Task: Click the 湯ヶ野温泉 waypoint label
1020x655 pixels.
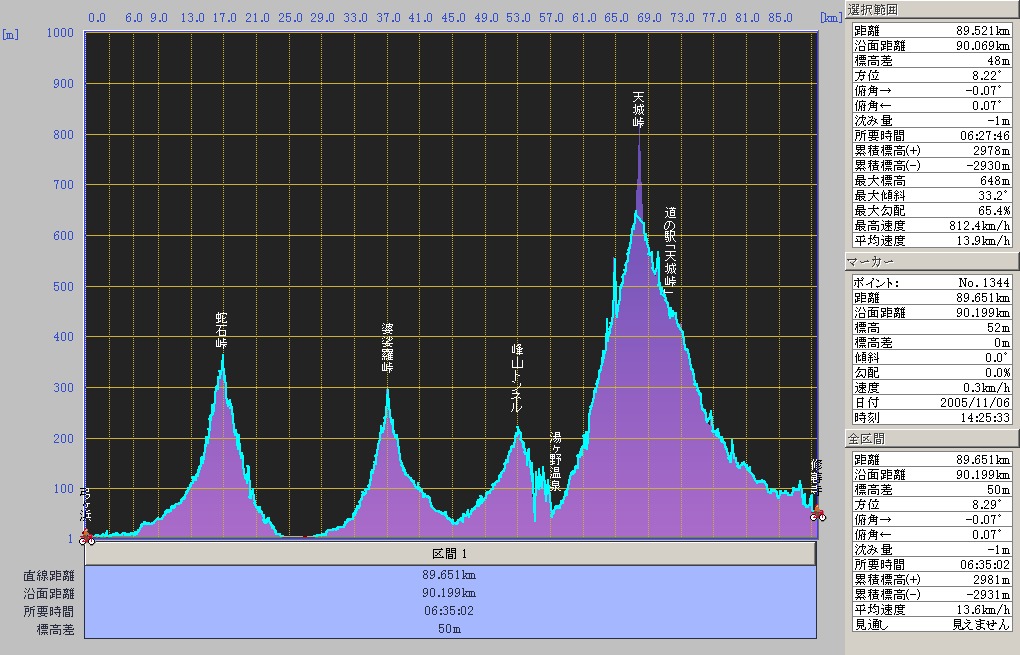Action: (556, 460)
